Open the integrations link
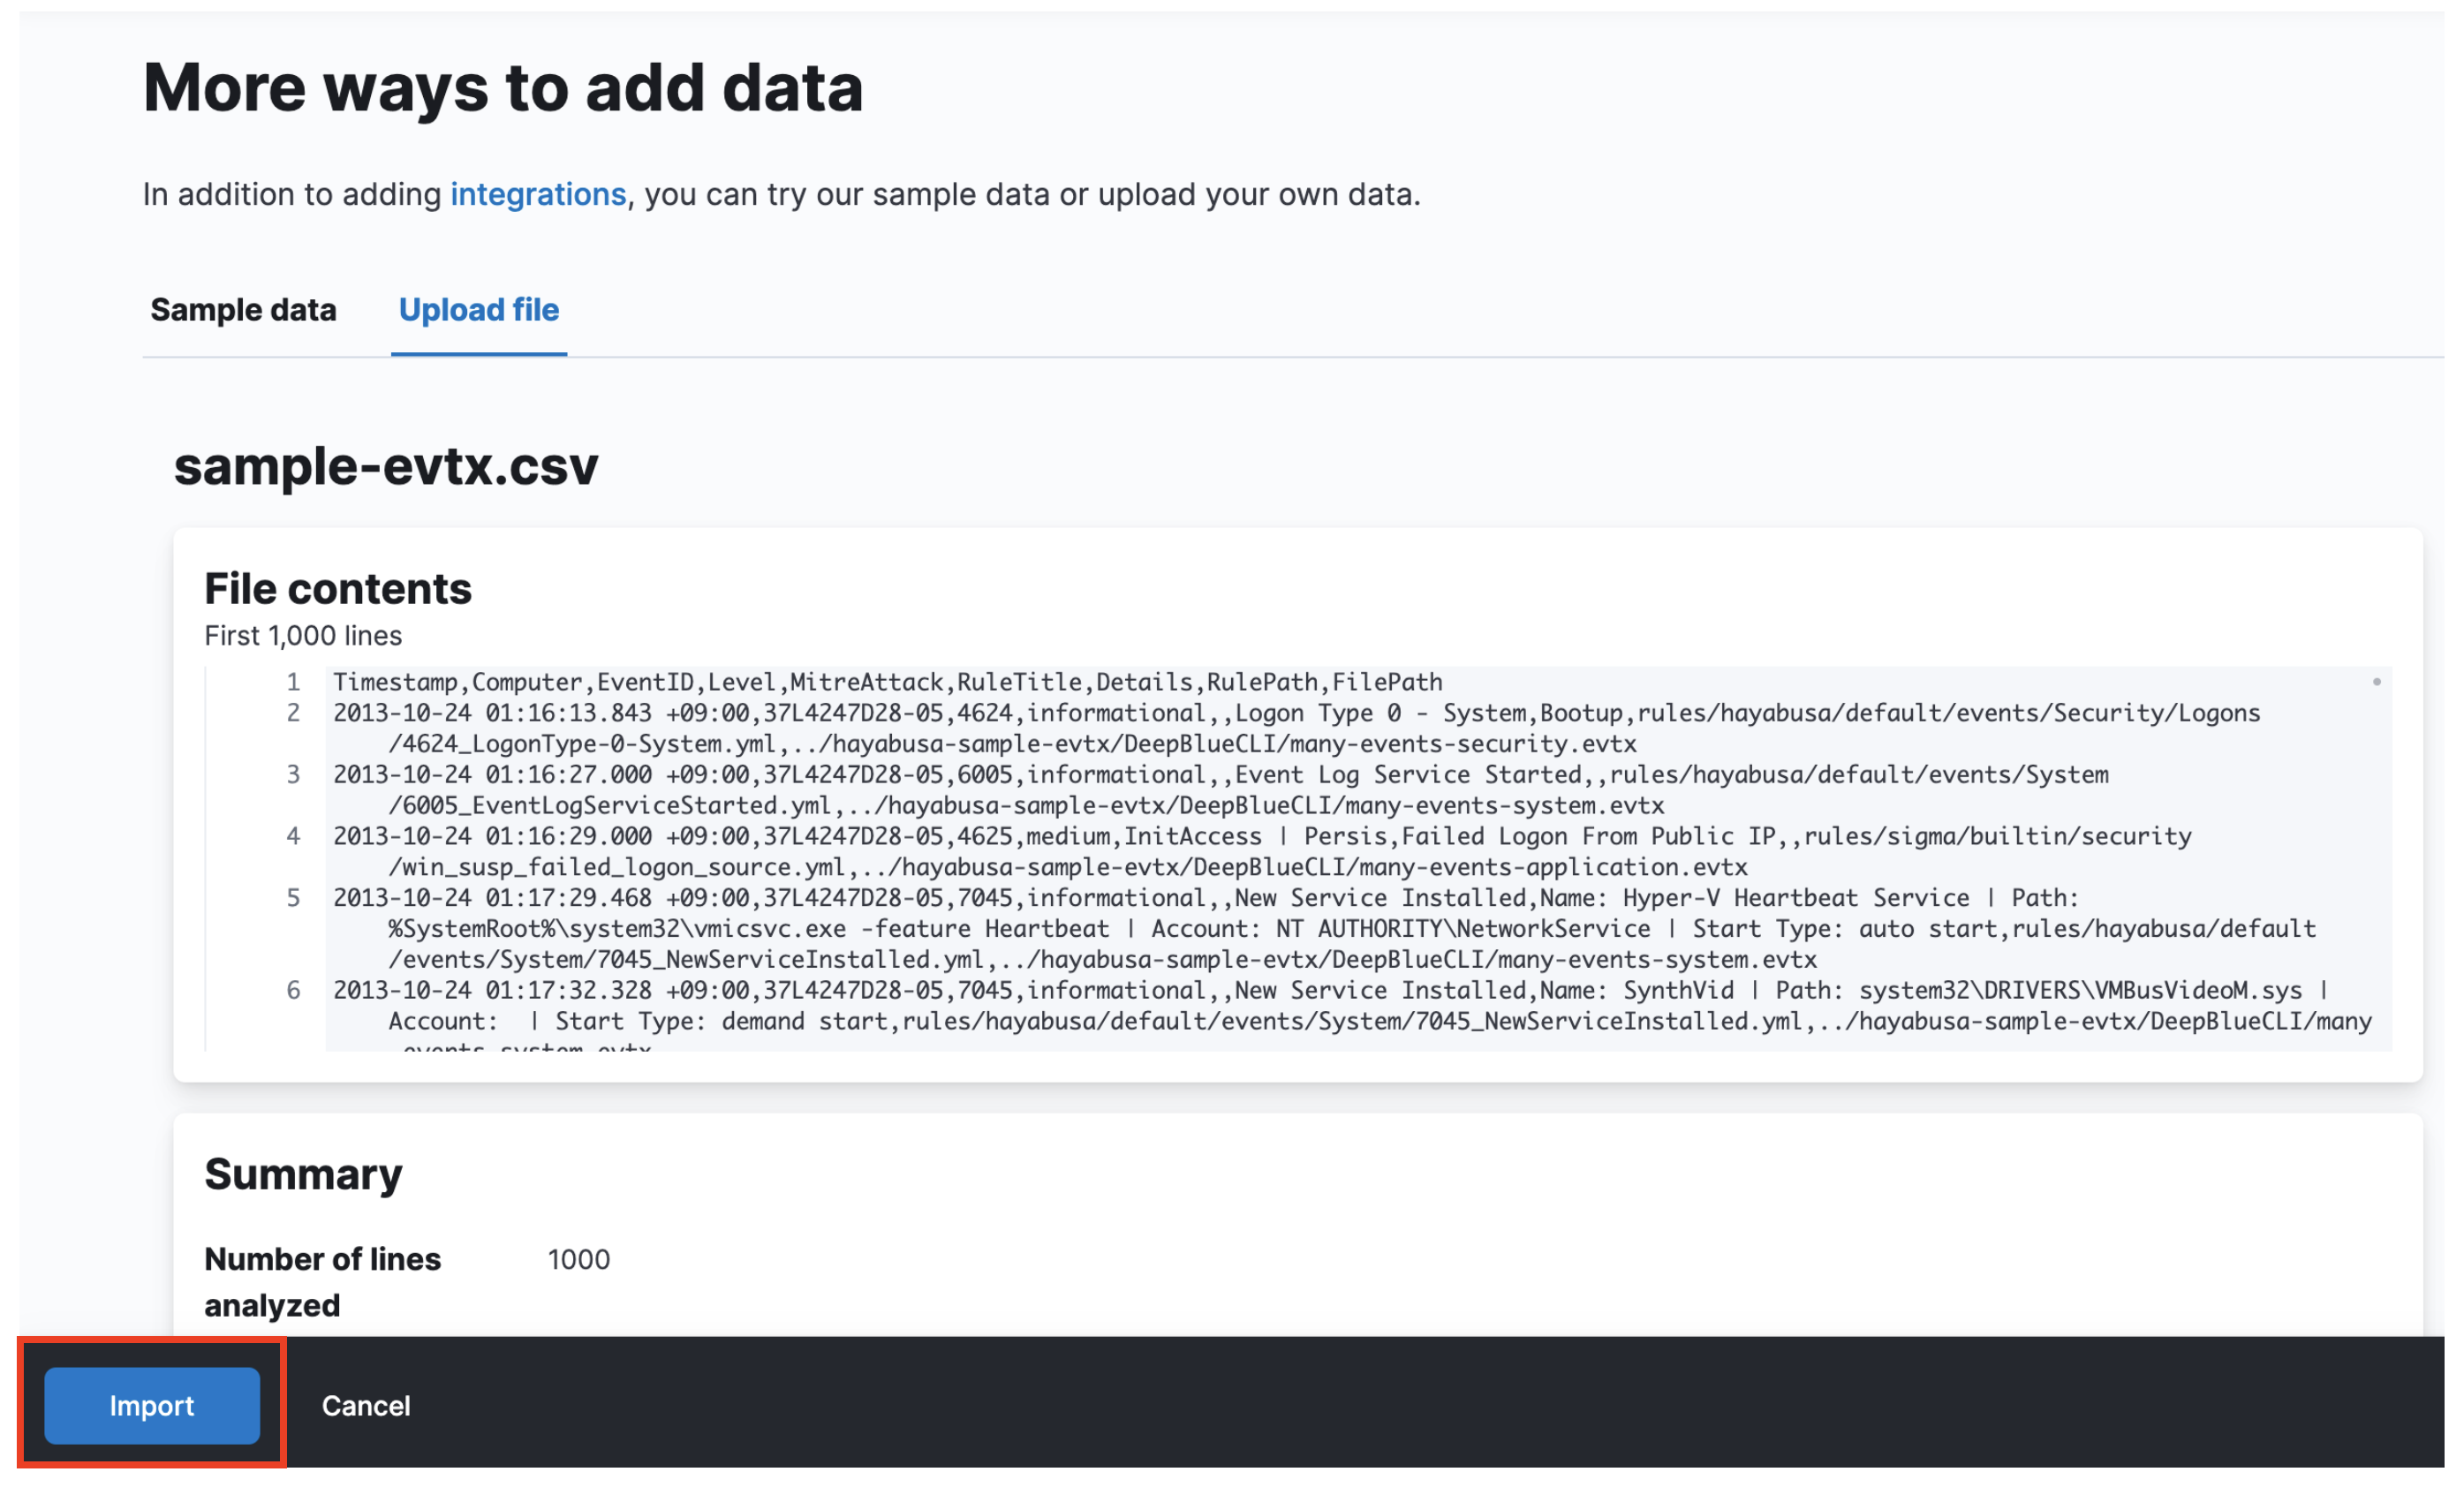This screenshot has width=2464, height=1487. 538,194
